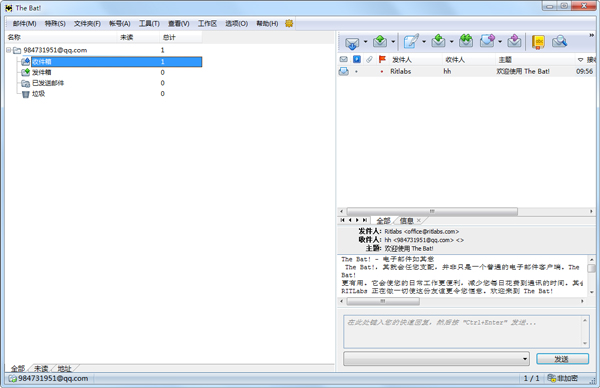Click the Reply envelope icon
This screenshot has height=388, width=600.
coord(438,41)
